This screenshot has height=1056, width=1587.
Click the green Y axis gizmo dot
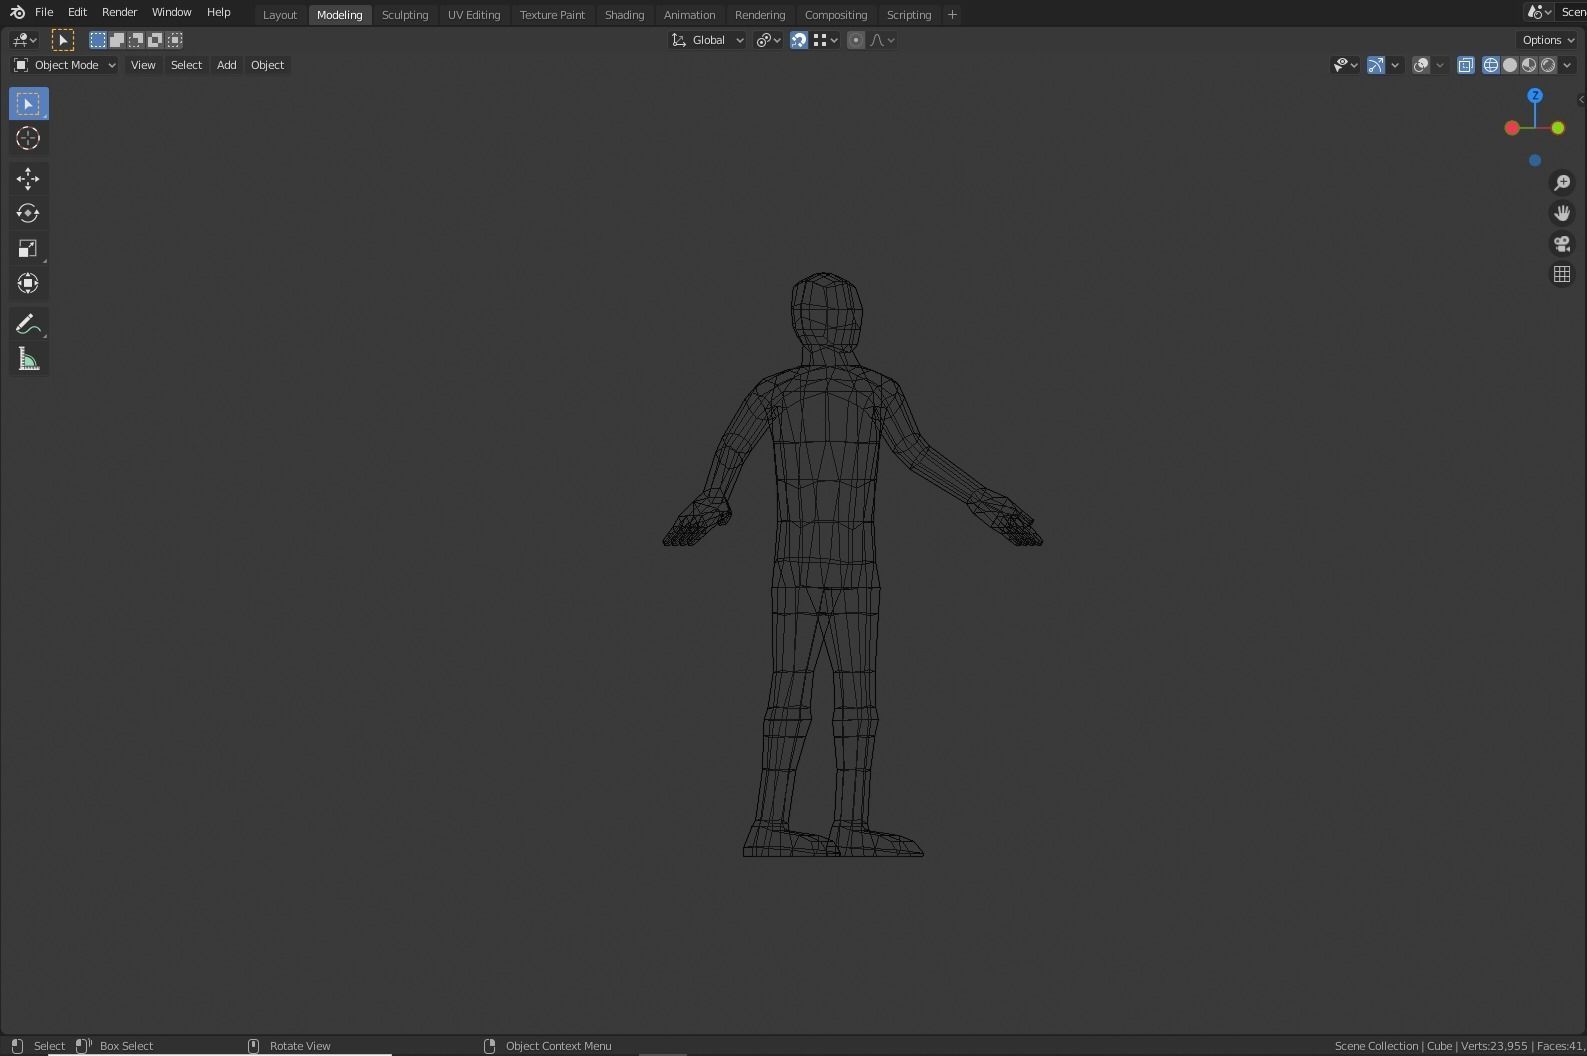pyautogui.click(x=1558, y=128)
